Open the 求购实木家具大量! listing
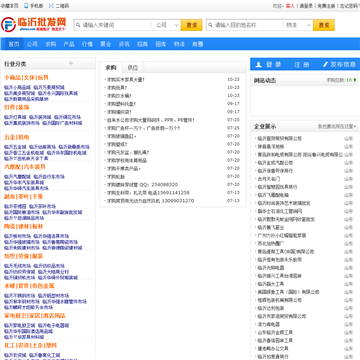The height and width of the screenshot is (360, 360). click(125, 79)
